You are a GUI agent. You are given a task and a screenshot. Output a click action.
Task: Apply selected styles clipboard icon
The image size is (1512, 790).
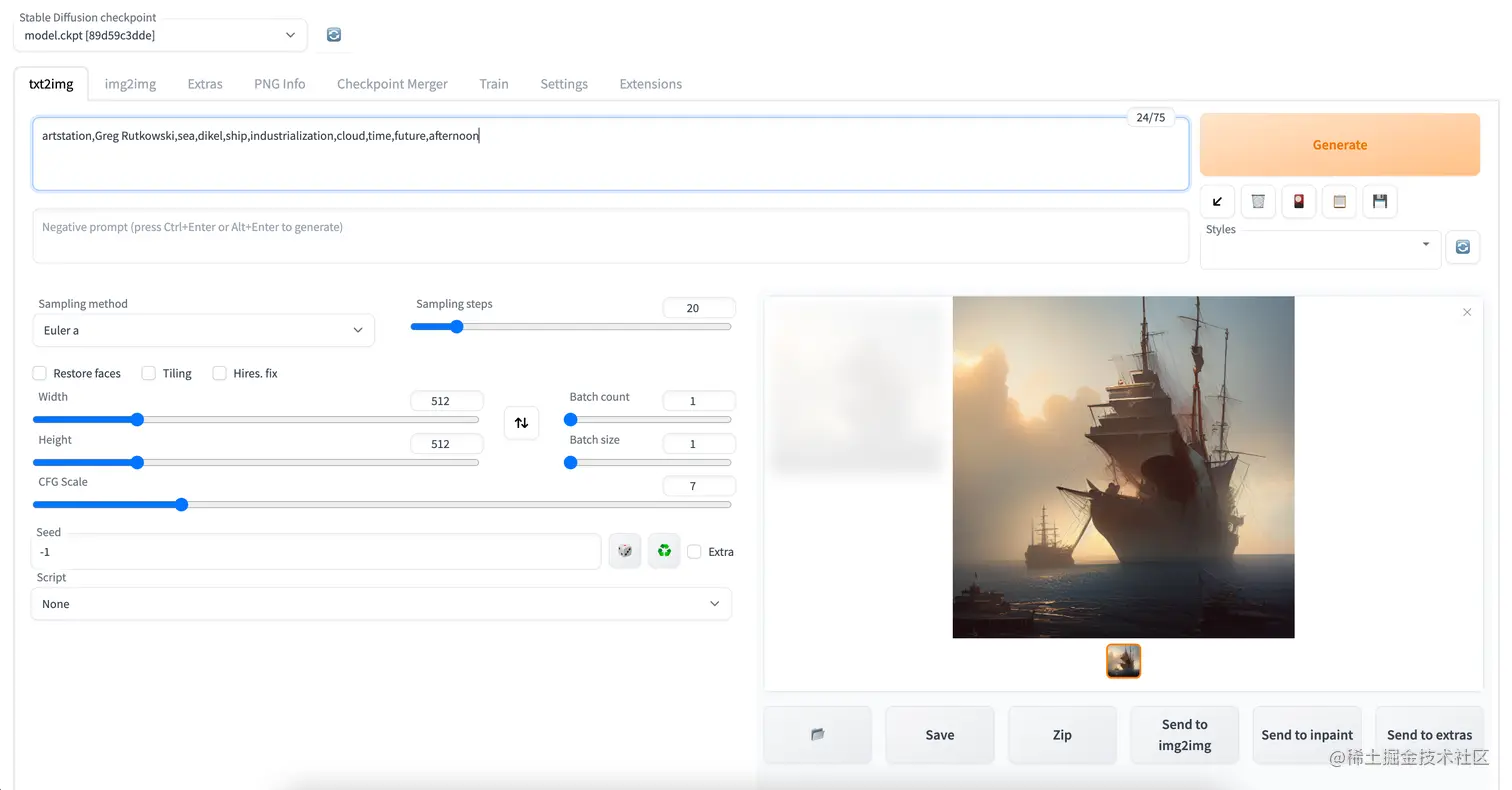tap(1340, 201)
